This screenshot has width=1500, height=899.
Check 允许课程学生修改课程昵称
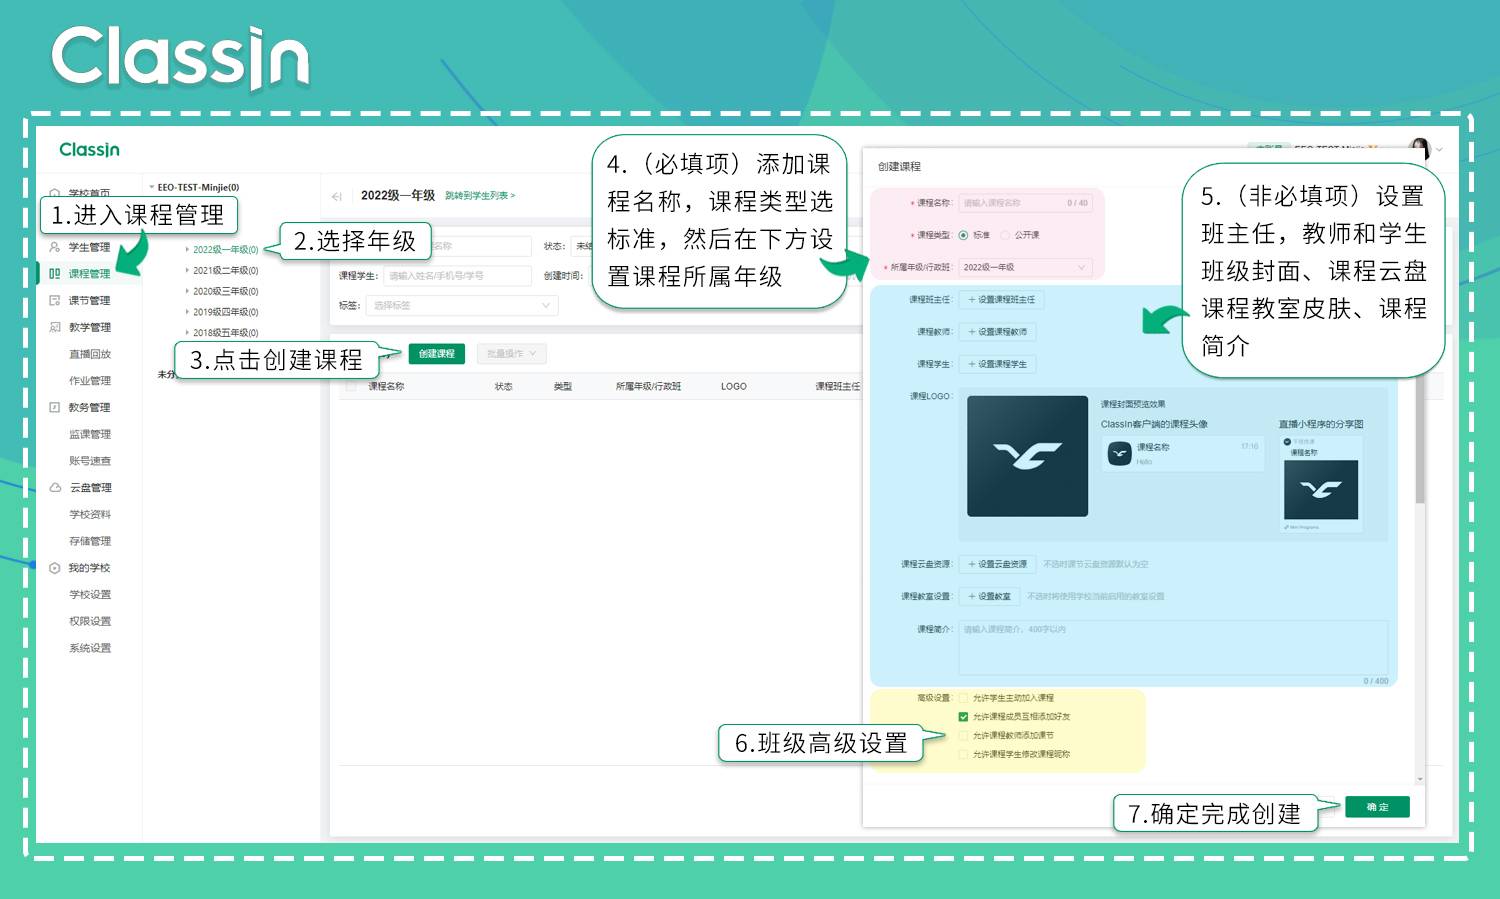[963, 754]
